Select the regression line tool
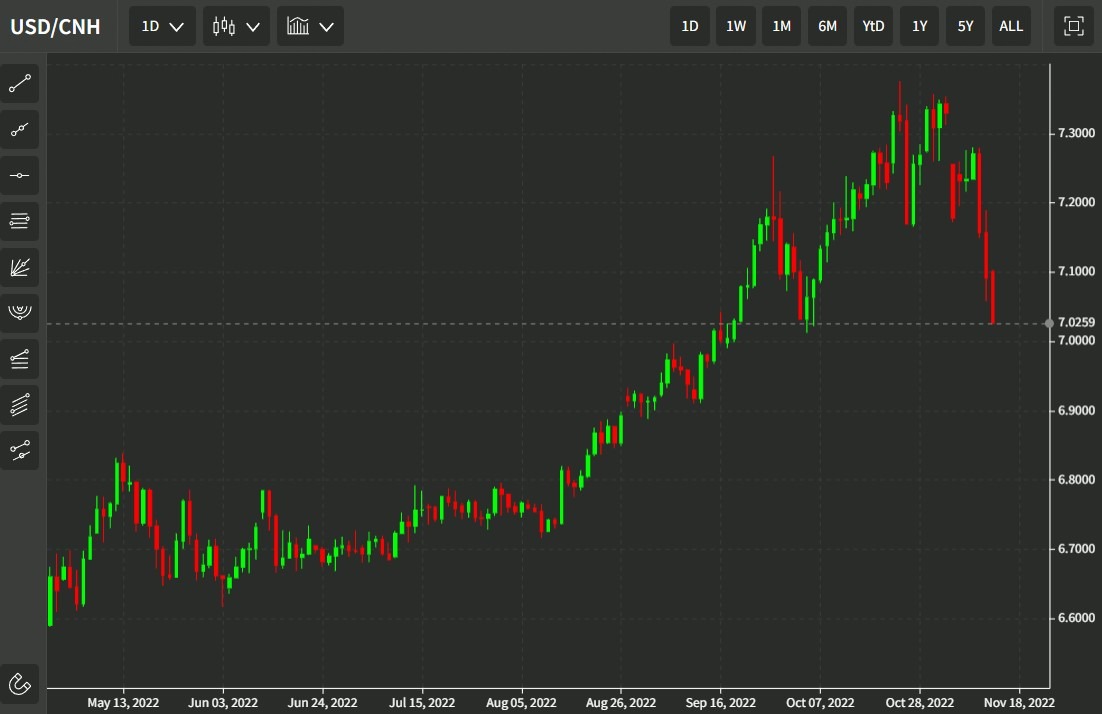1102x714 pixels. [20, 450]
